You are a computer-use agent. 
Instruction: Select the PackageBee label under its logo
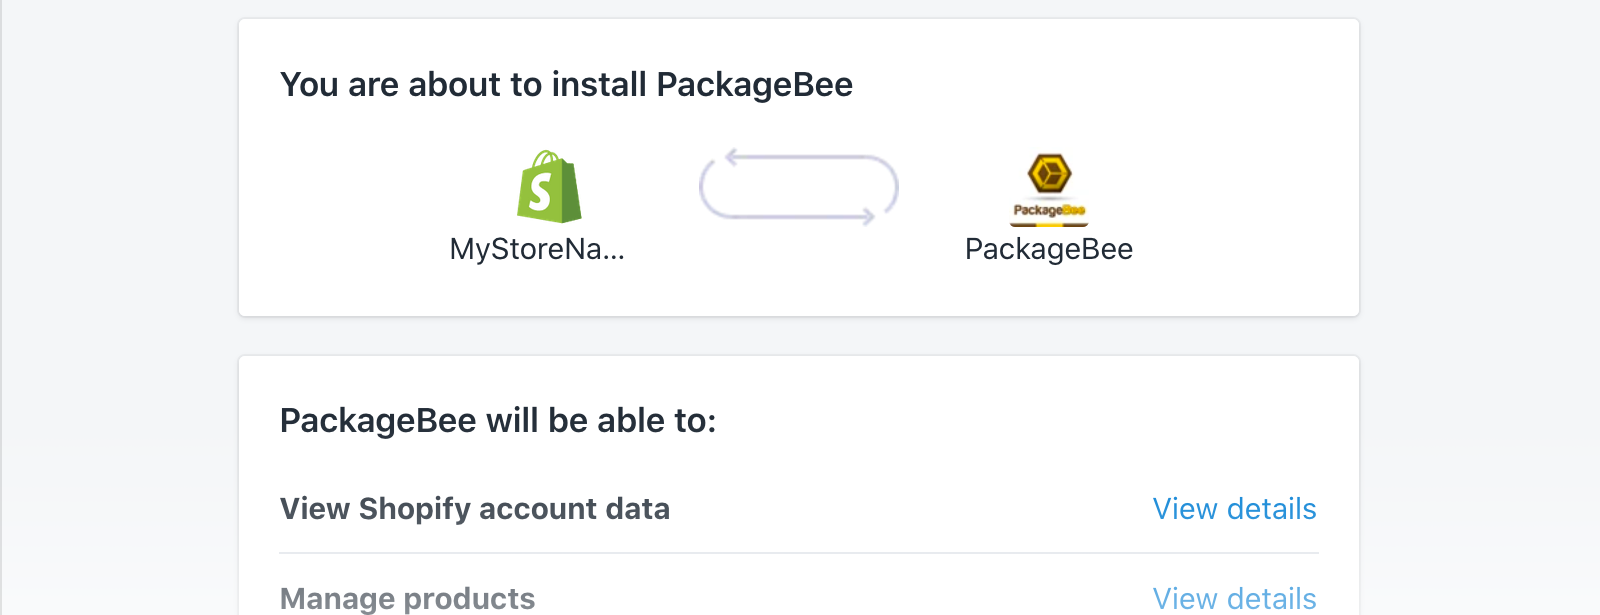tap(1049, 249)
